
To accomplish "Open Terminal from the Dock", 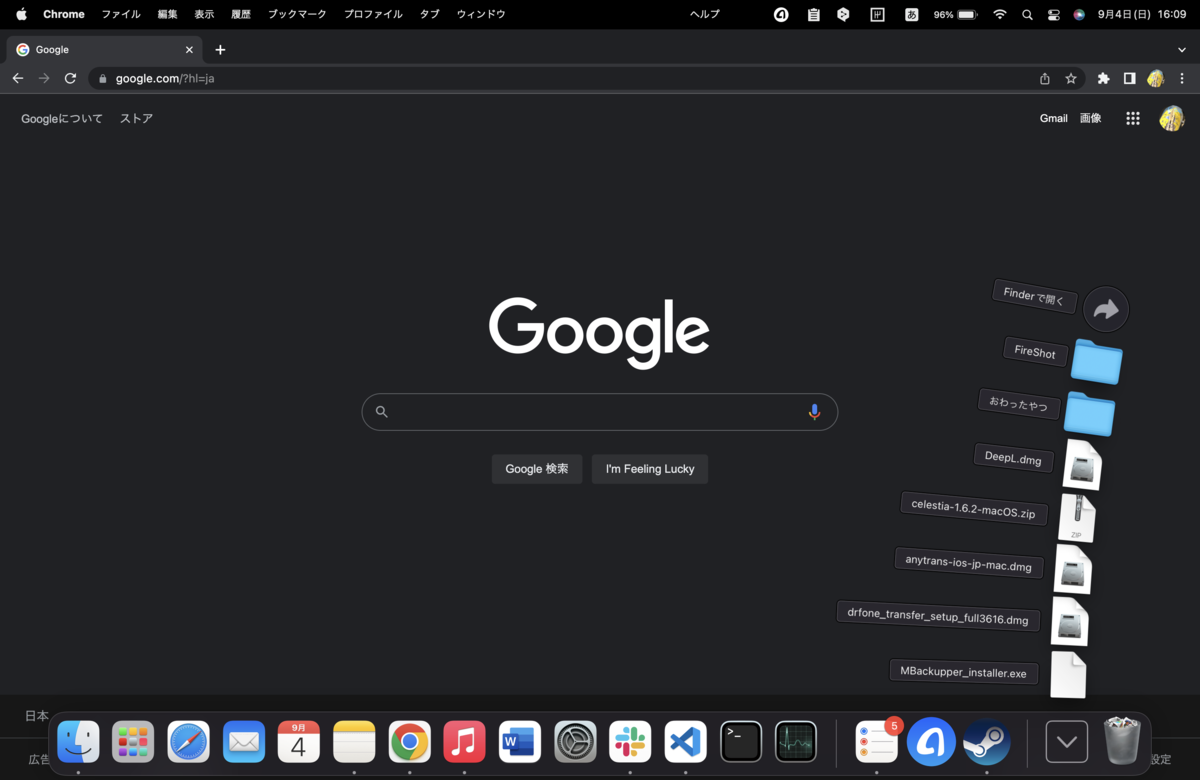I will pos(741,742).
